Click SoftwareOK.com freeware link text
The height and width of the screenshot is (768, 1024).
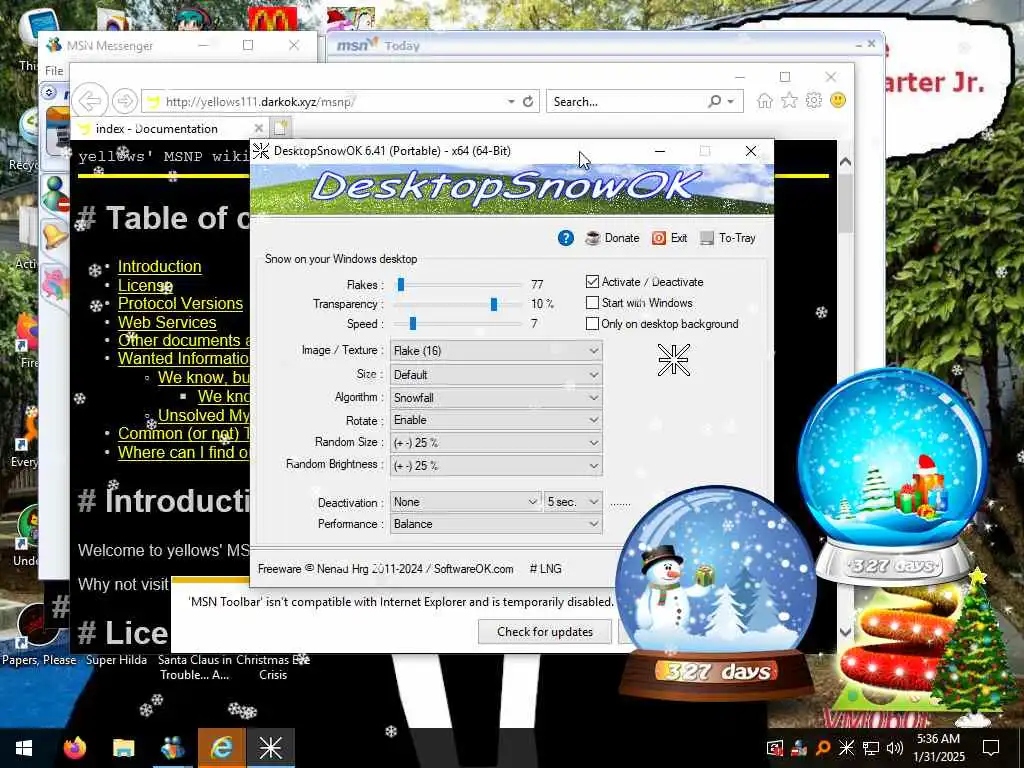[473, 569]
